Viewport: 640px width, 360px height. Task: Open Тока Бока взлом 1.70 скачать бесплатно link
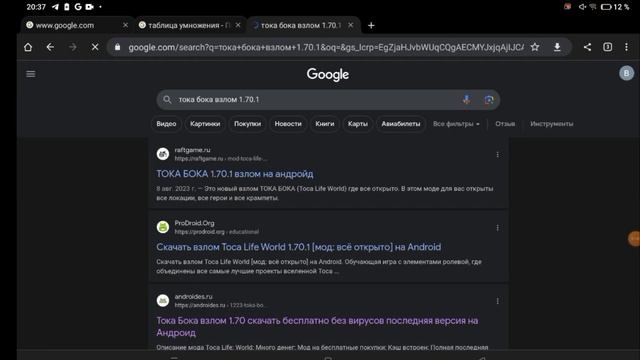317,326
